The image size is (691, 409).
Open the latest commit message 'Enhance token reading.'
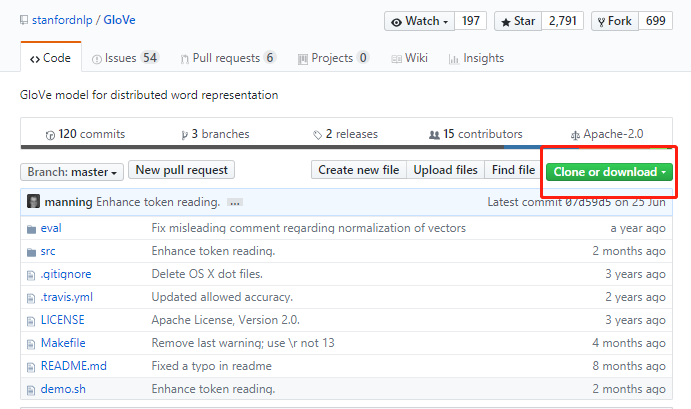158,202
